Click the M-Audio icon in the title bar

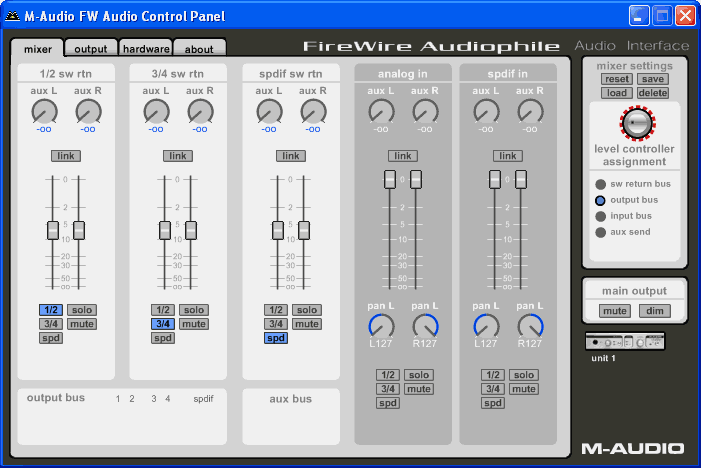[x=12, y=16]
